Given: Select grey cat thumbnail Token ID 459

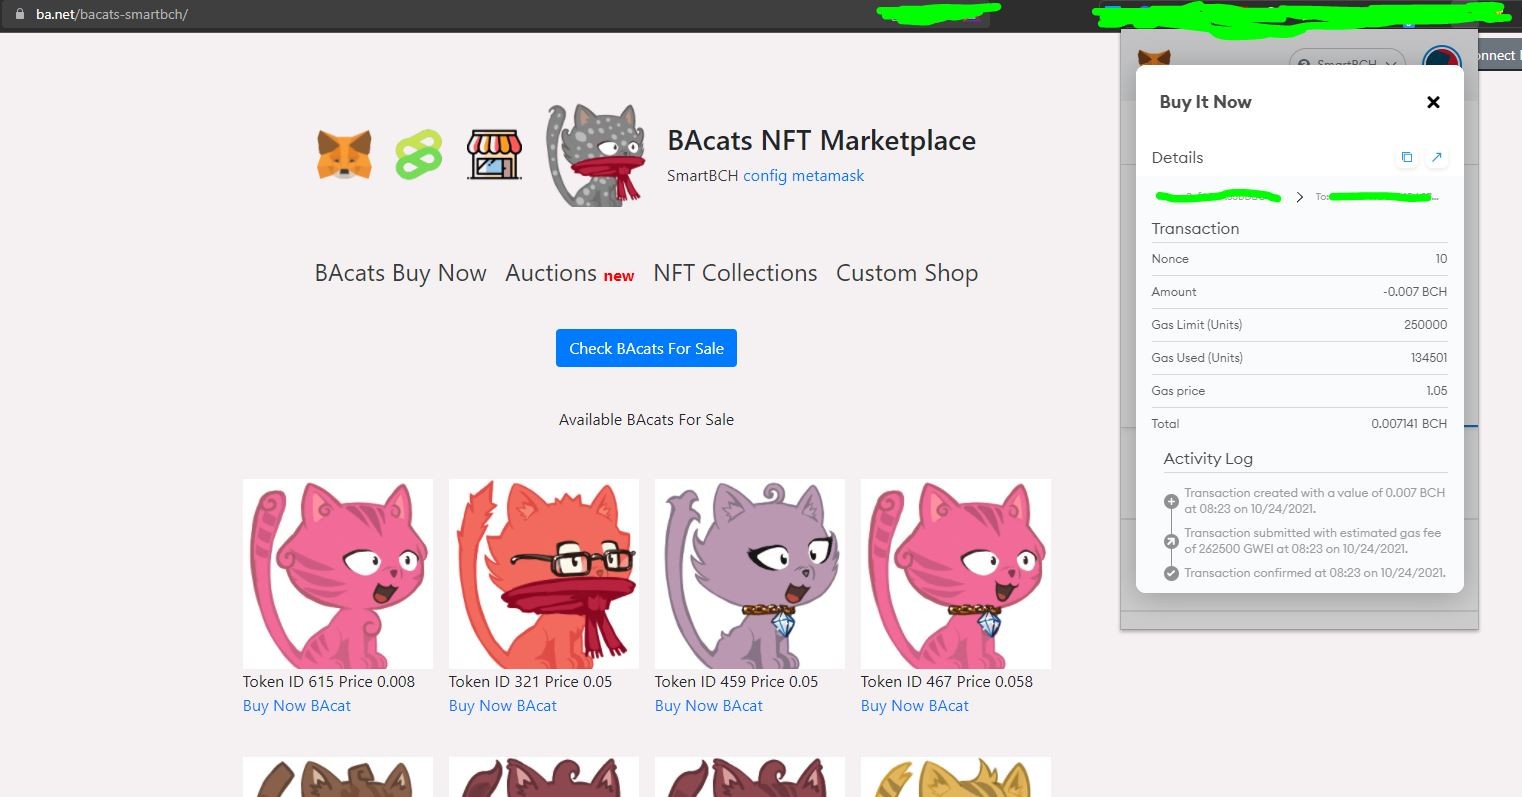Looking at the screenshot, I should pyautogui.click(x=750, y=574).
